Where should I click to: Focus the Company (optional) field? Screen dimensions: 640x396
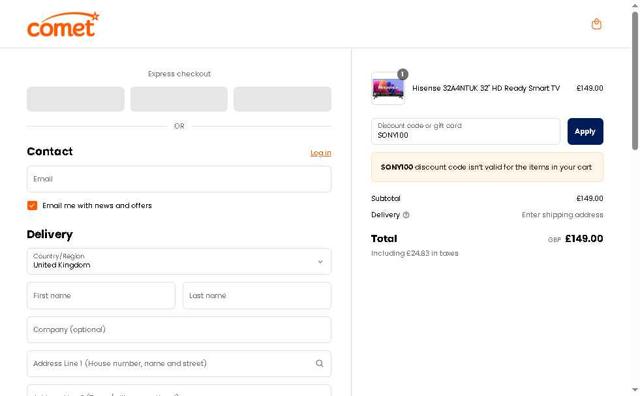point(179,329)
